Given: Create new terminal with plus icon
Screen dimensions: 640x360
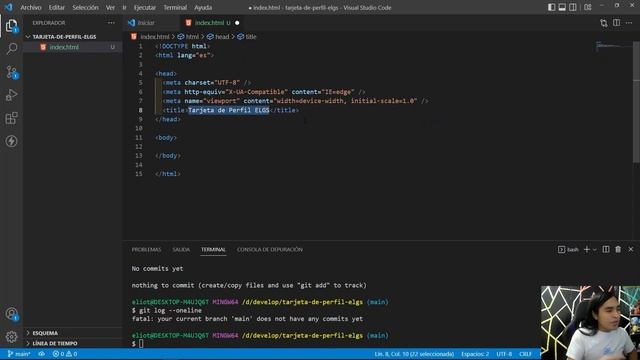Looking at the screenshot, I should (x=587, y=249).
